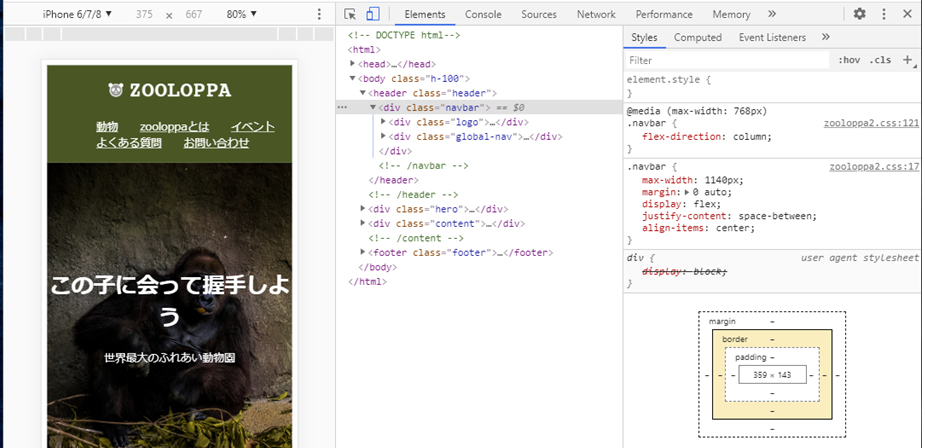The image size is (925, 448).
Task: Open DevTools settings gear
Action: click(x=860, y=14)
